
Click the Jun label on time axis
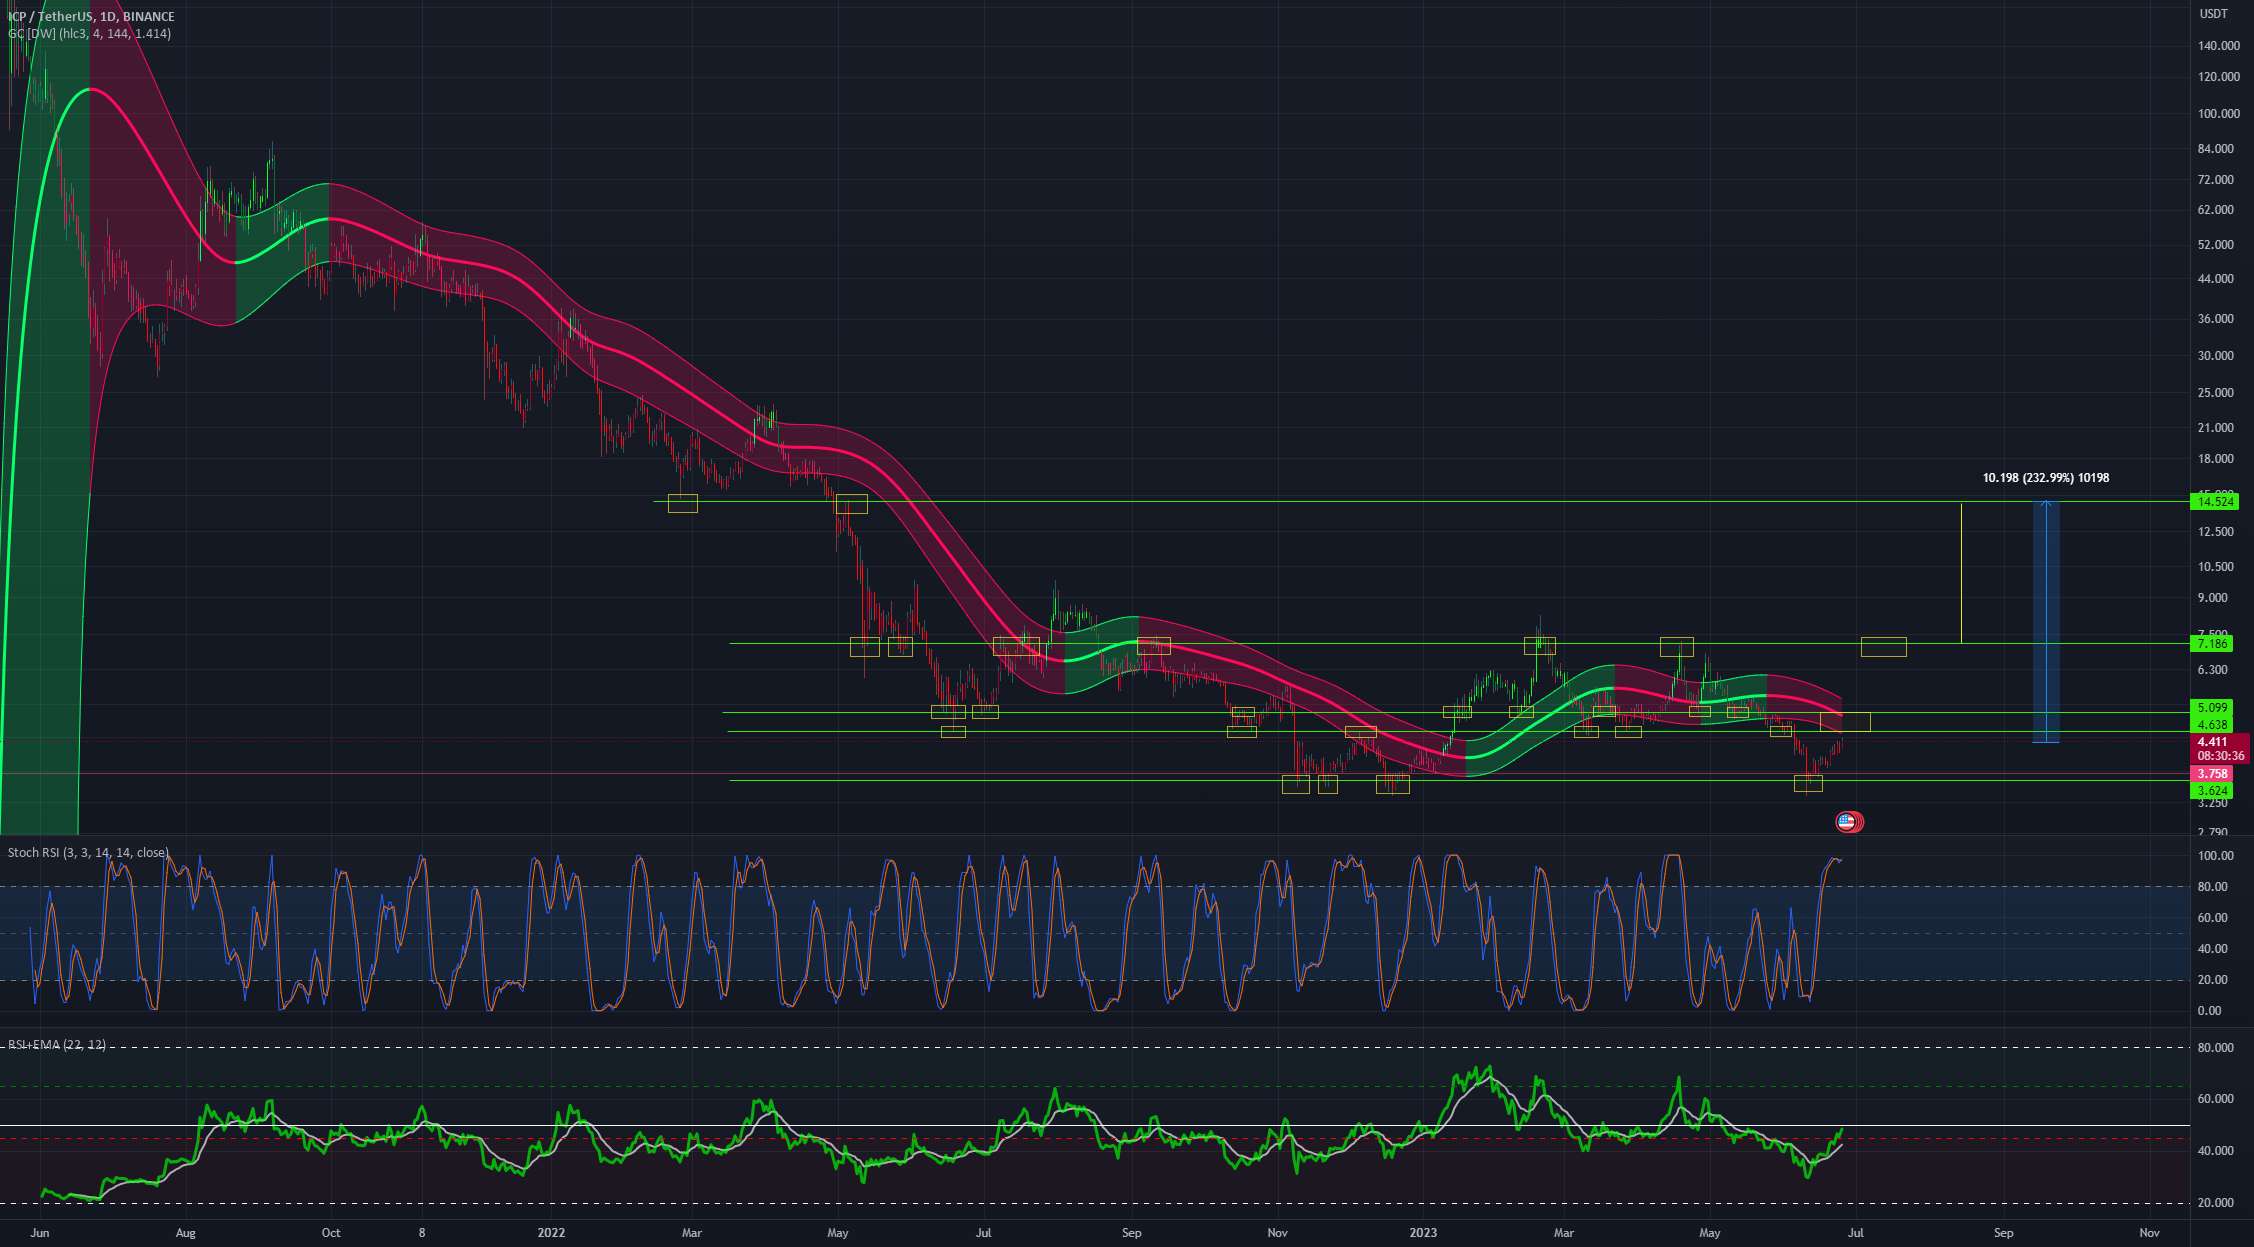coord(40,1232)
